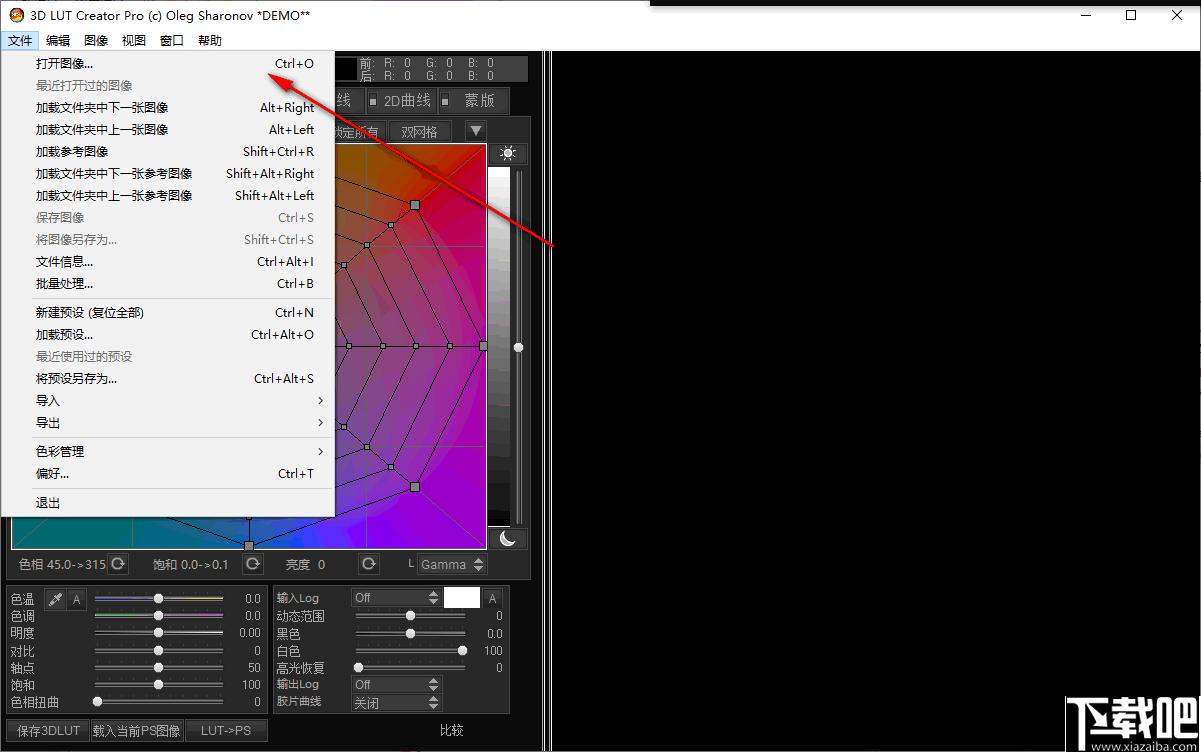The height and width of the screenshot is (752, 1201).
Task: Open the 输入Log Off dropdown
Action: click(396, 597)
